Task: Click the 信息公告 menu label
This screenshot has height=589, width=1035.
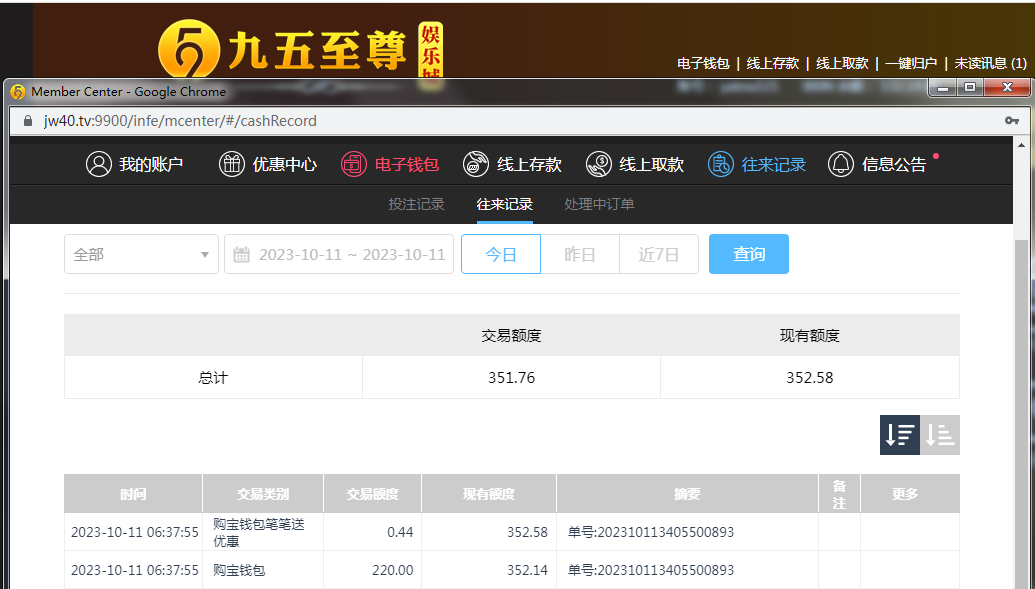Action: pyautogui.click(x=894, y=164)
